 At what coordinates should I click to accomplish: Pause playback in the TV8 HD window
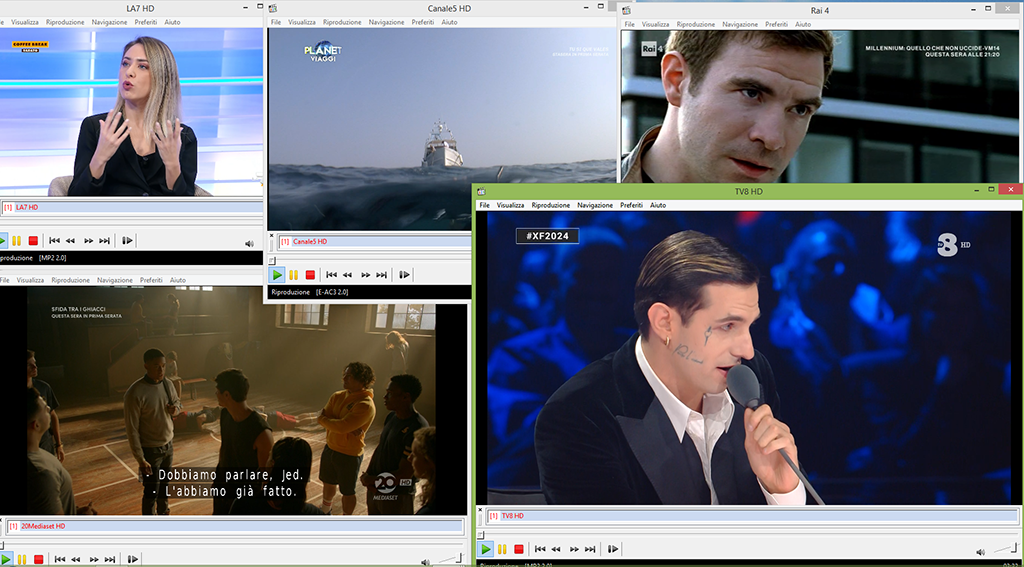click(502, 549)
